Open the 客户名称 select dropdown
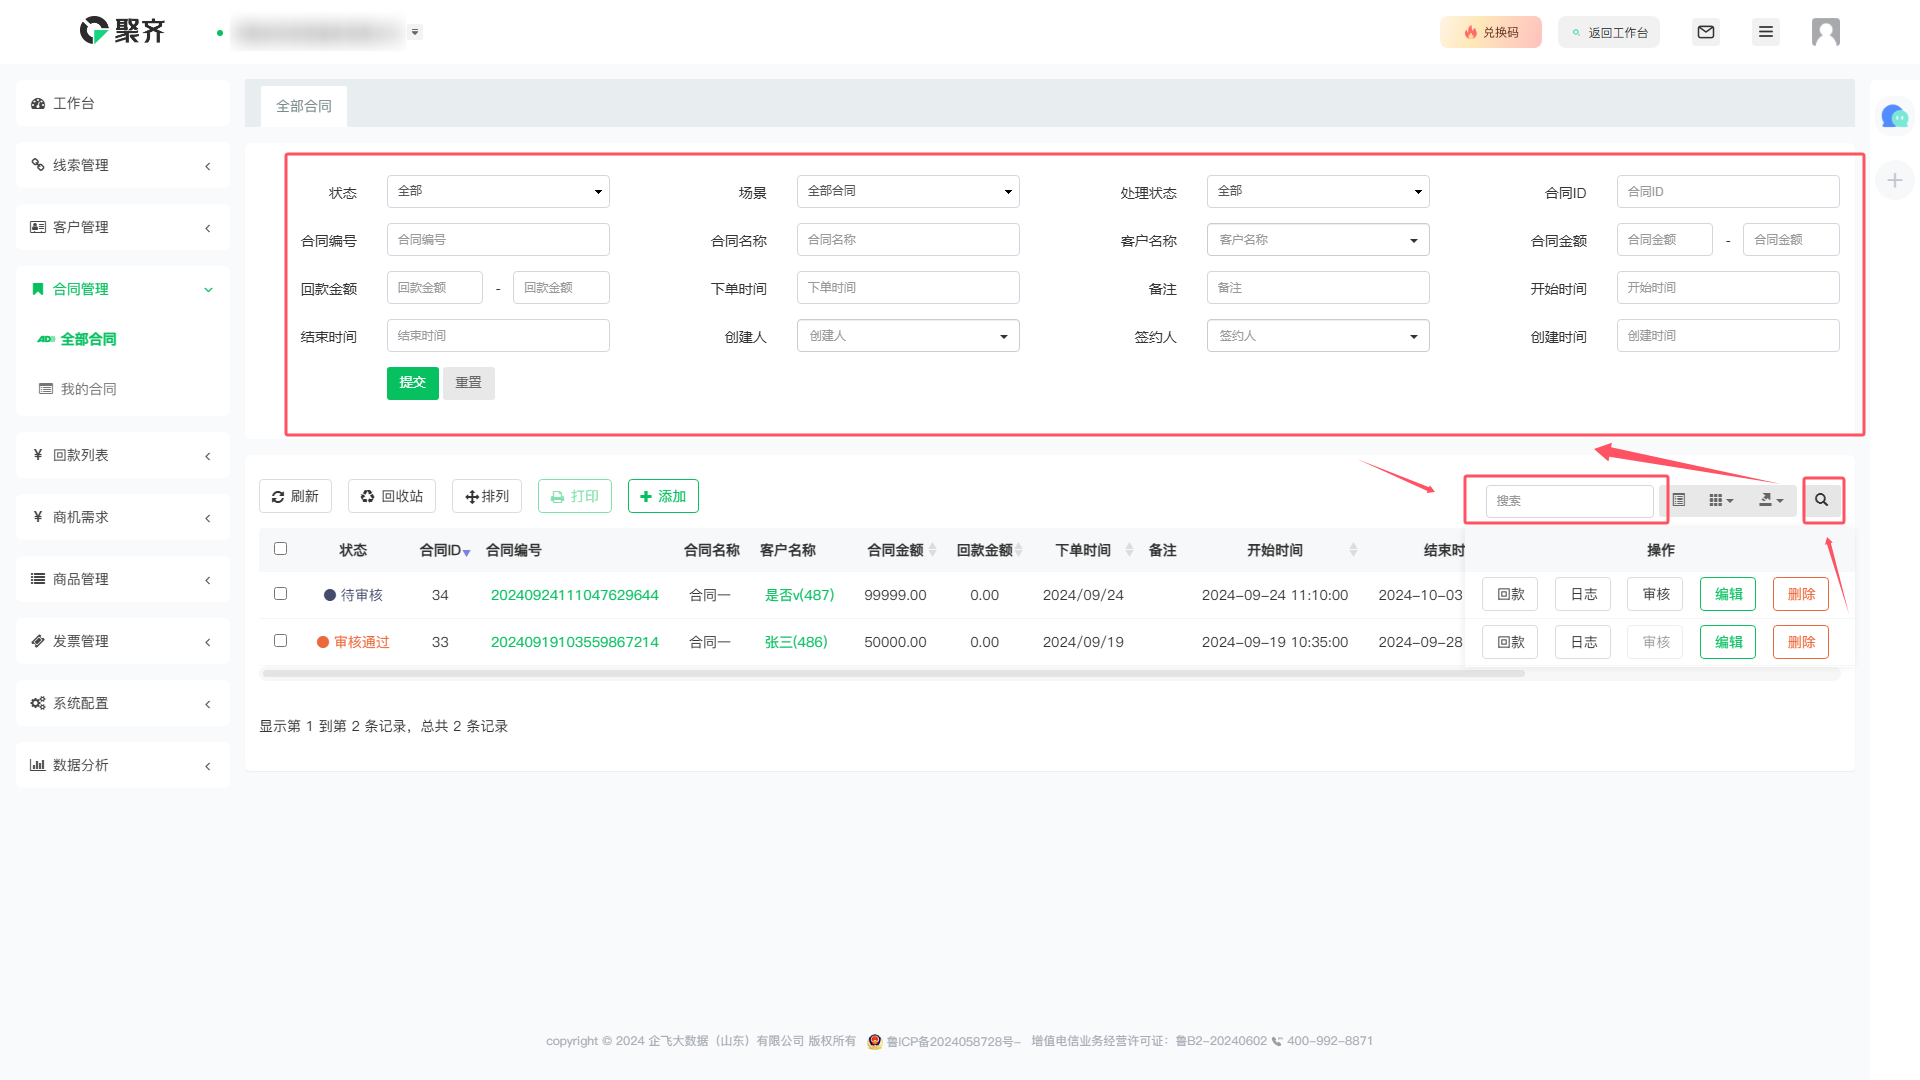Viewport: 1920px width, 1080px height. (1318, 240)
